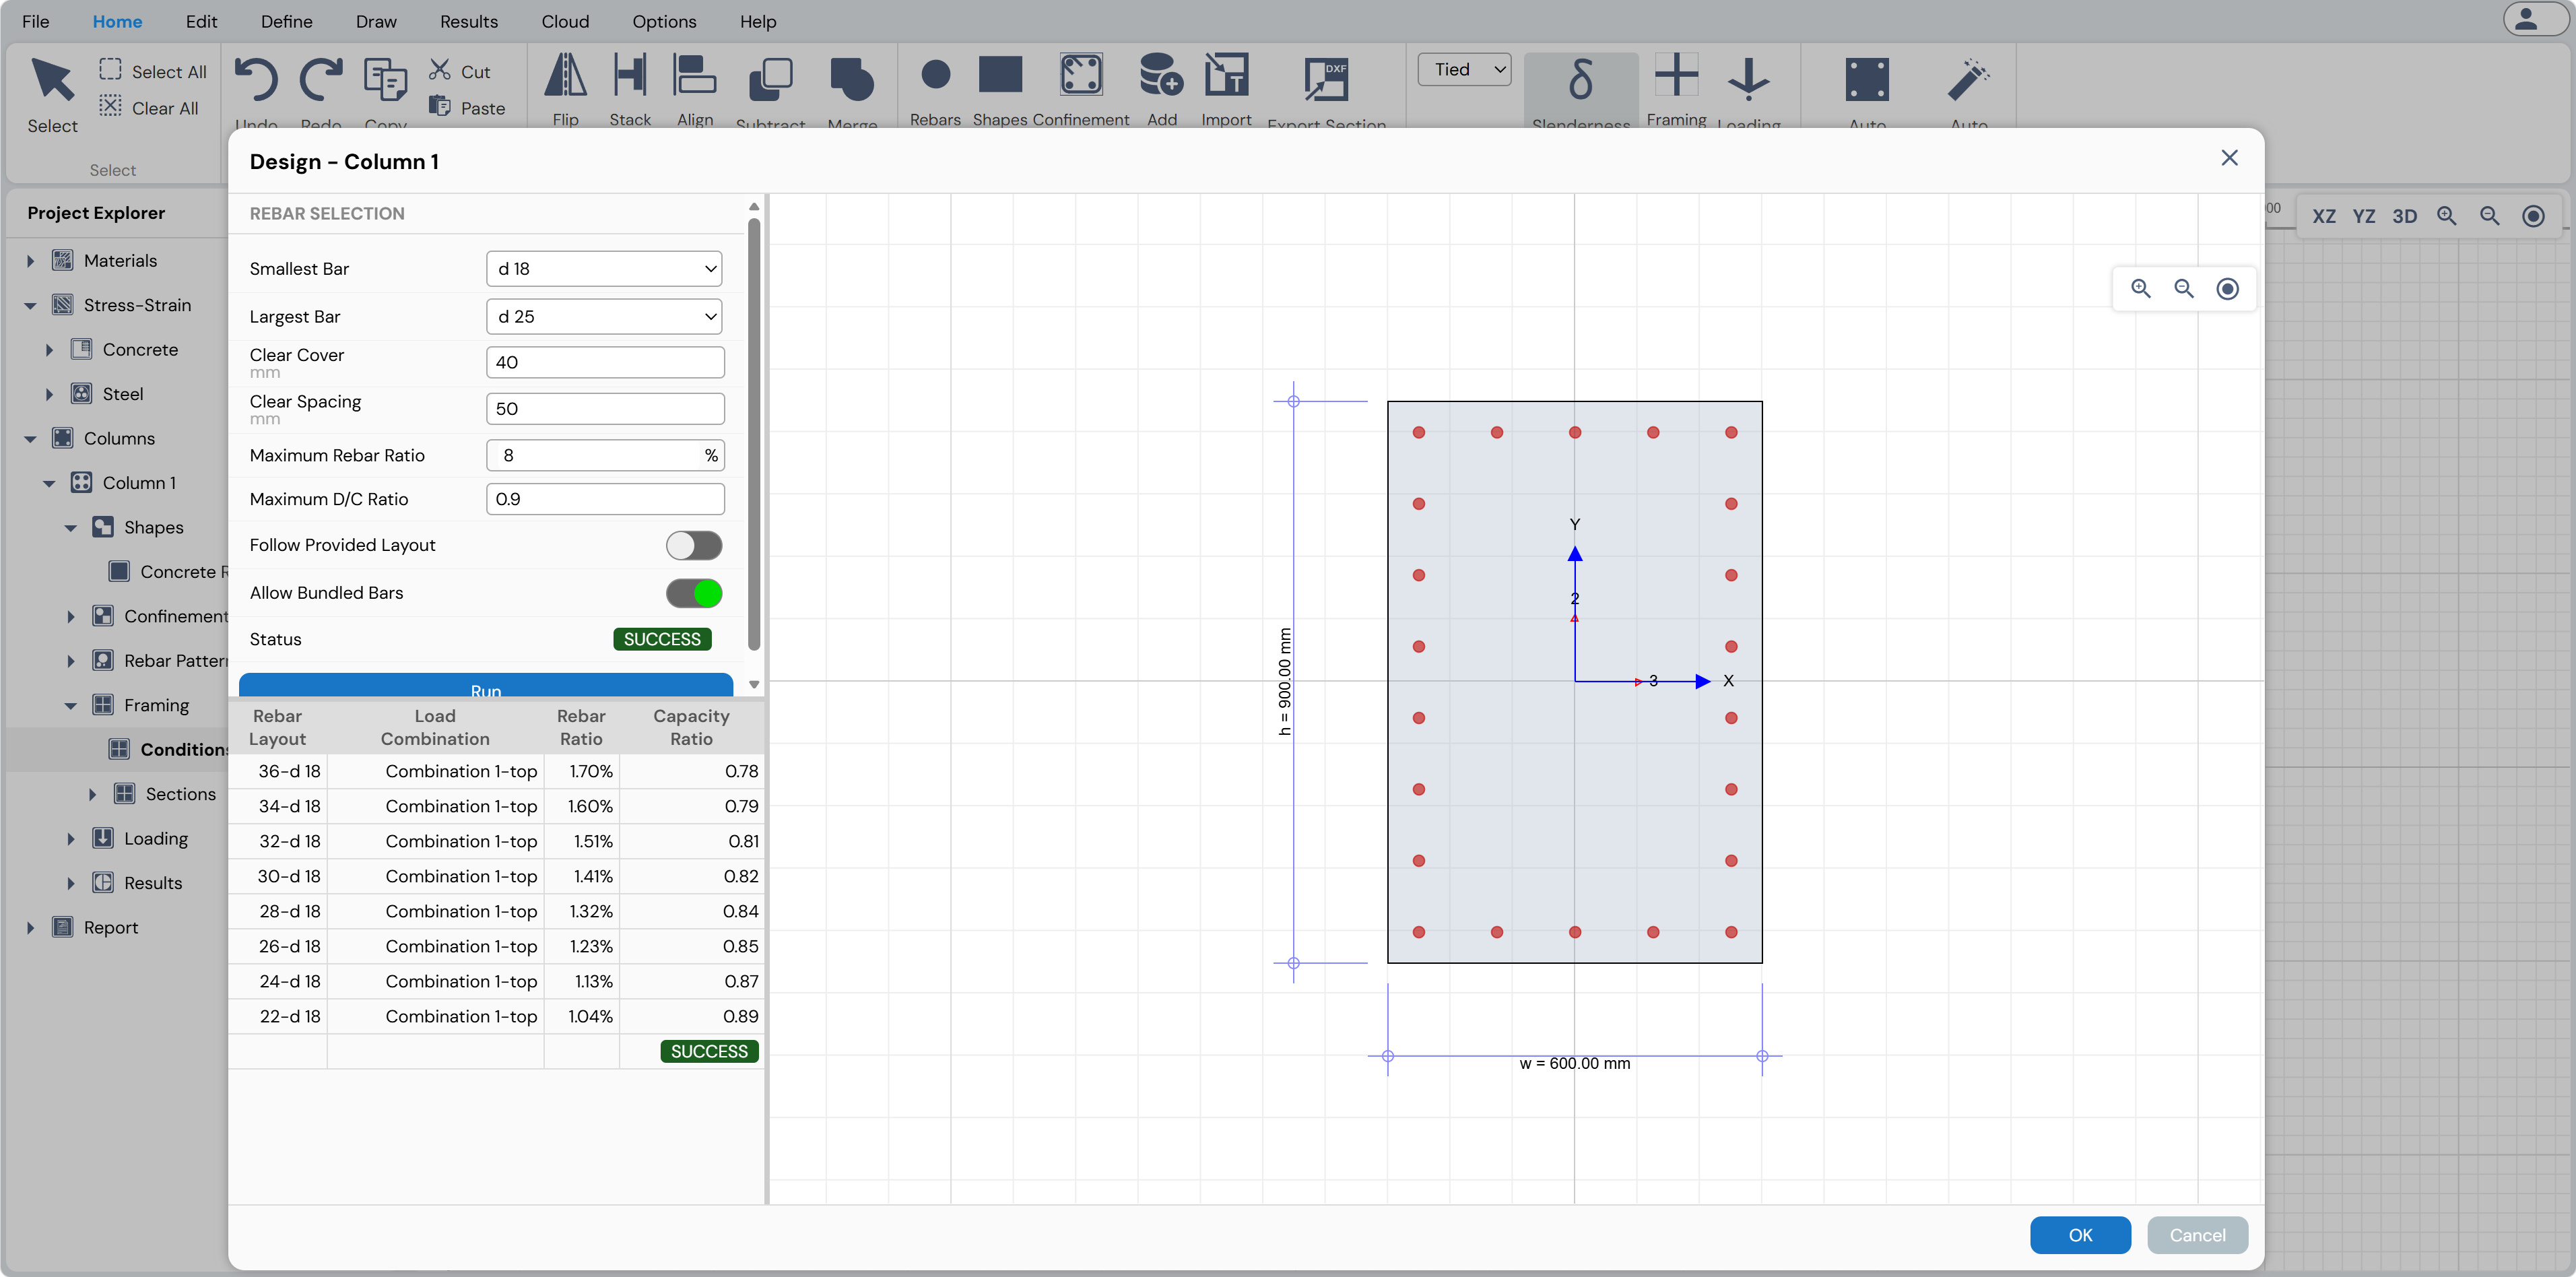Expand the Concrete tree node
This screenshot has height=1277, width=2576.
[49, 350]
